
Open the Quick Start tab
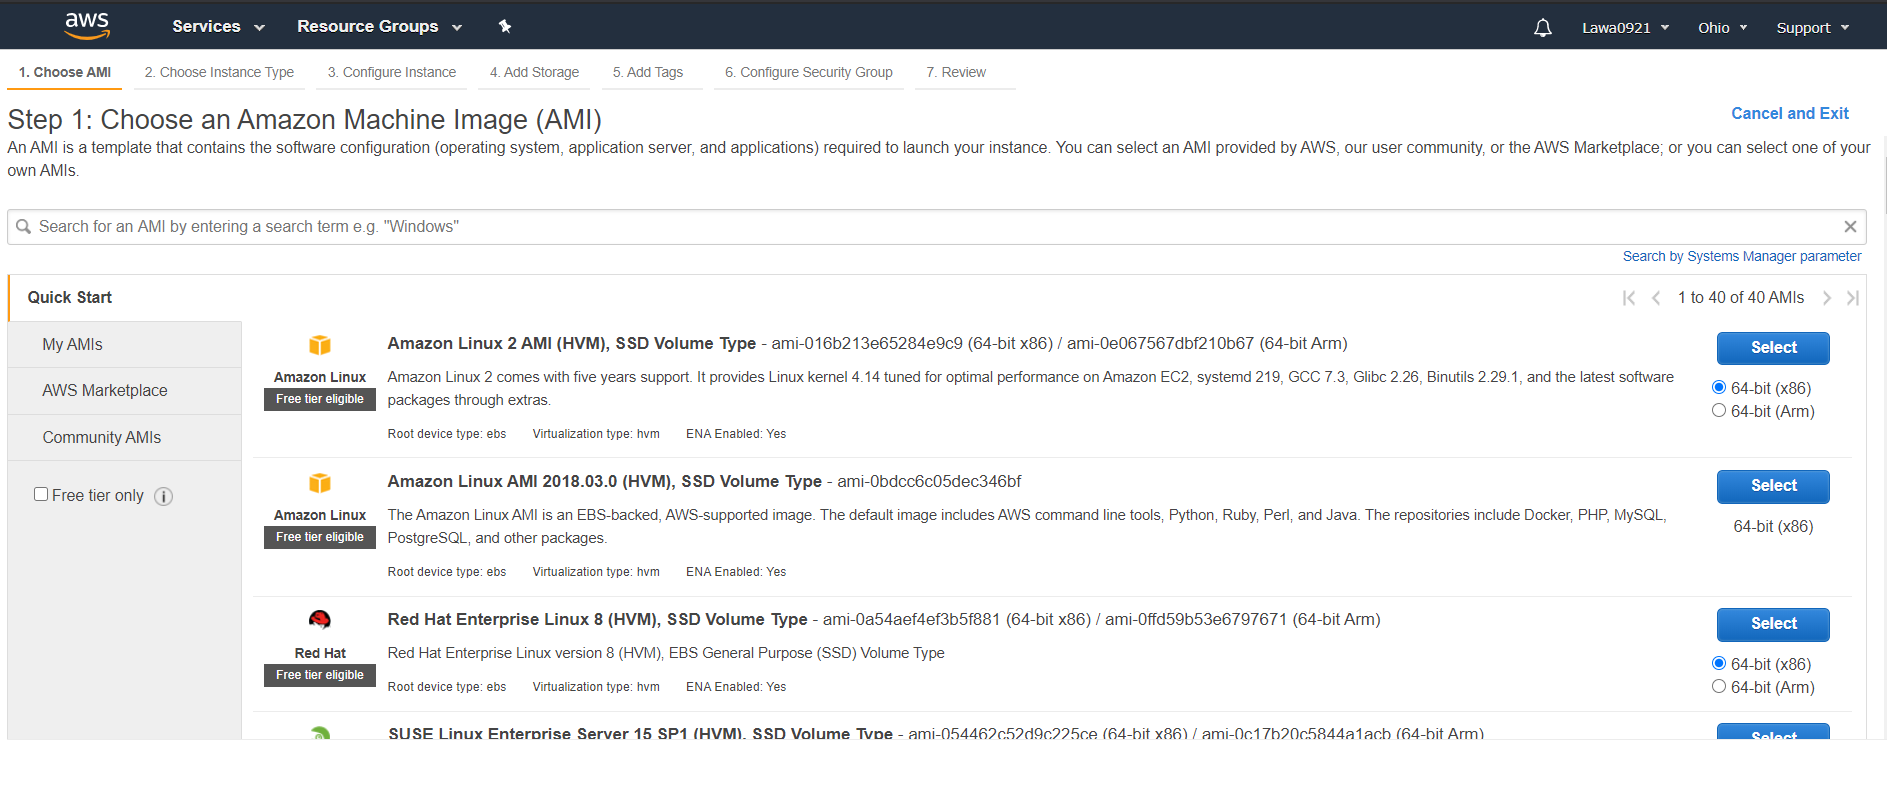tap(125, 298)
